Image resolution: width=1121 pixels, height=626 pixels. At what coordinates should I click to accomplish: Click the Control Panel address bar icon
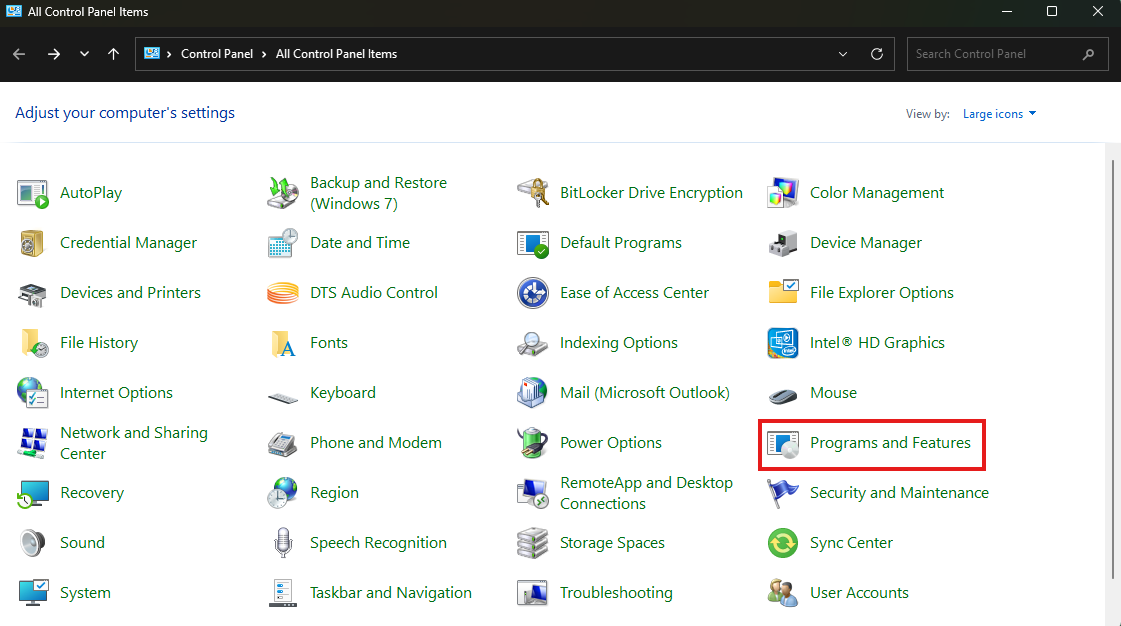(x=152, y=54)
